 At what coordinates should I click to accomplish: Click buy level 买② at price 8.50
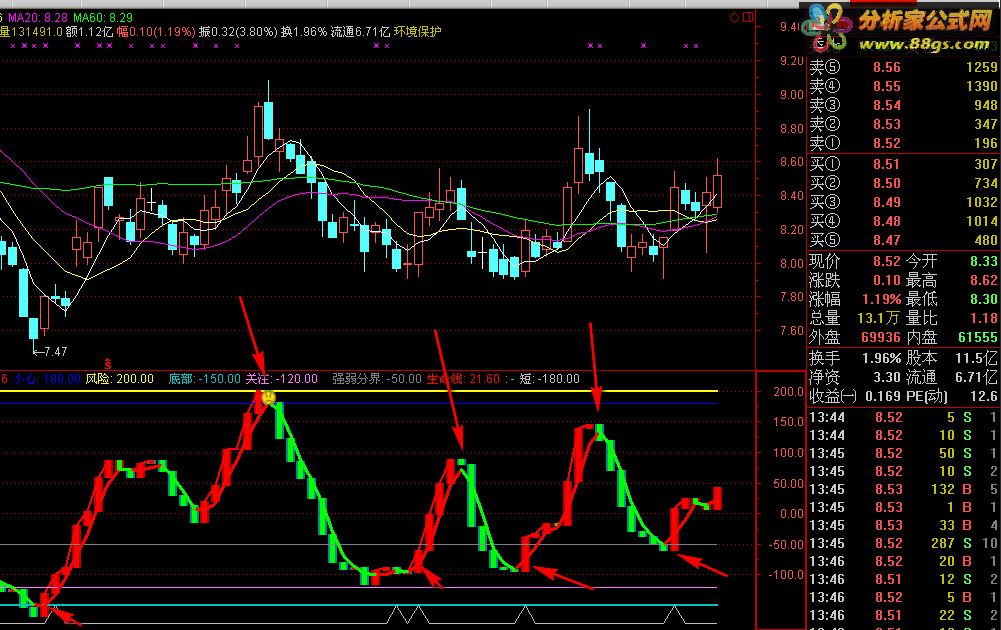pyautogui.click(x=903, y=183)
